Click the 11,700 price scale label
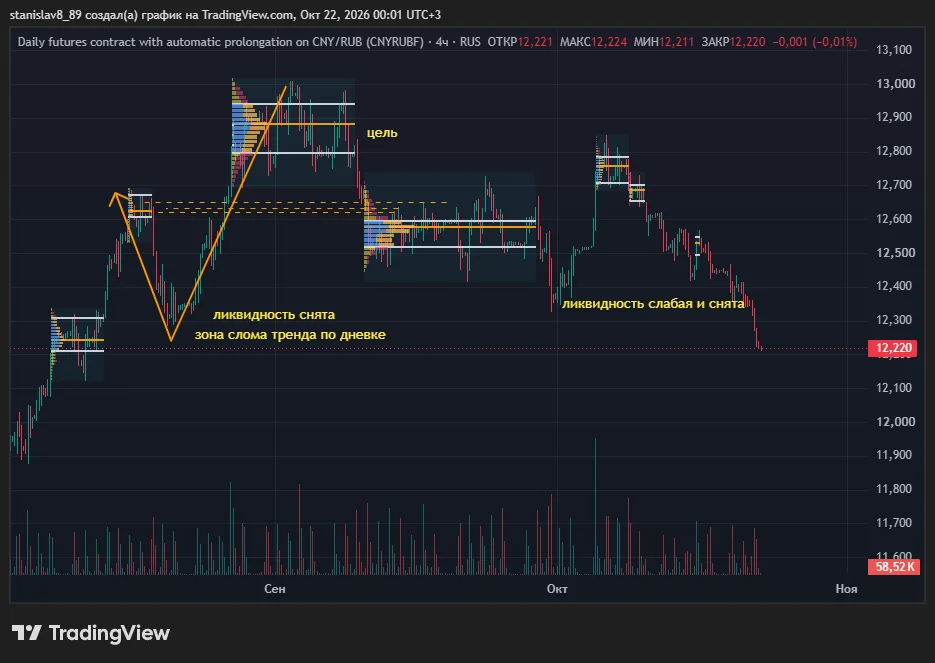 pyautogui.click(x=894, y=523)
